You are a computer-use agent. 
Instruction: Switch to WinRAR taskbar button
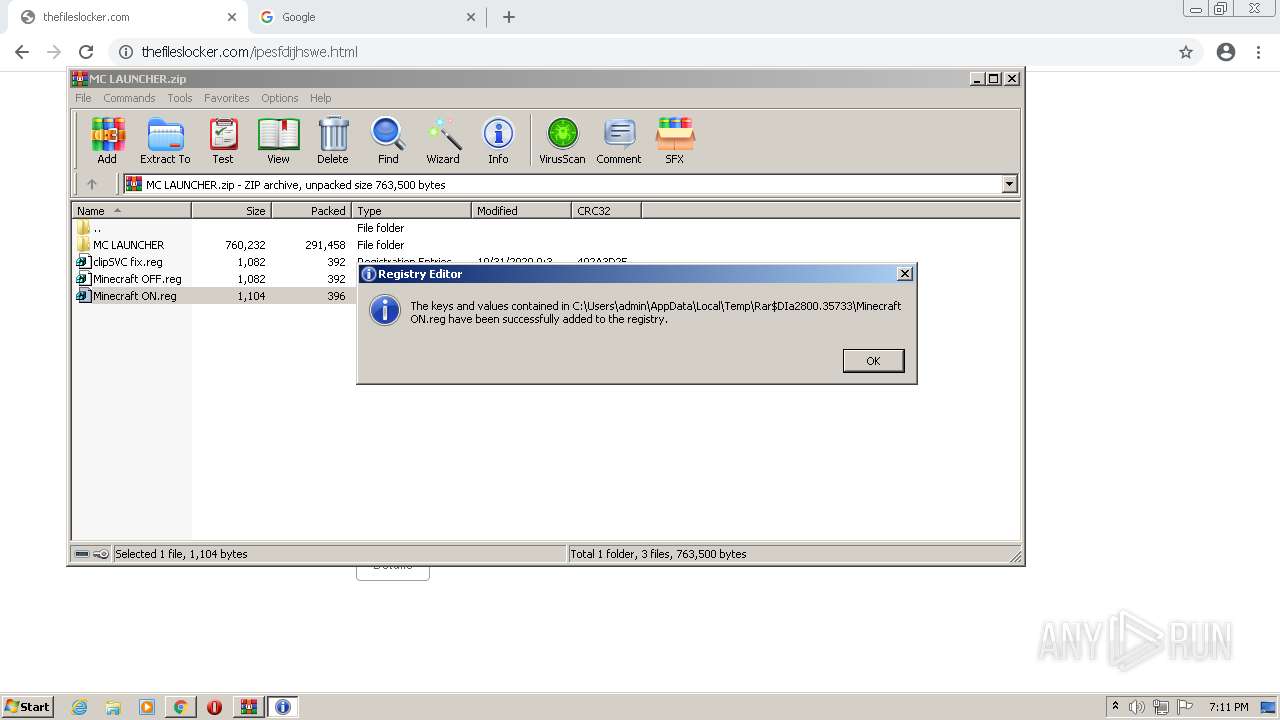(249, 707)
